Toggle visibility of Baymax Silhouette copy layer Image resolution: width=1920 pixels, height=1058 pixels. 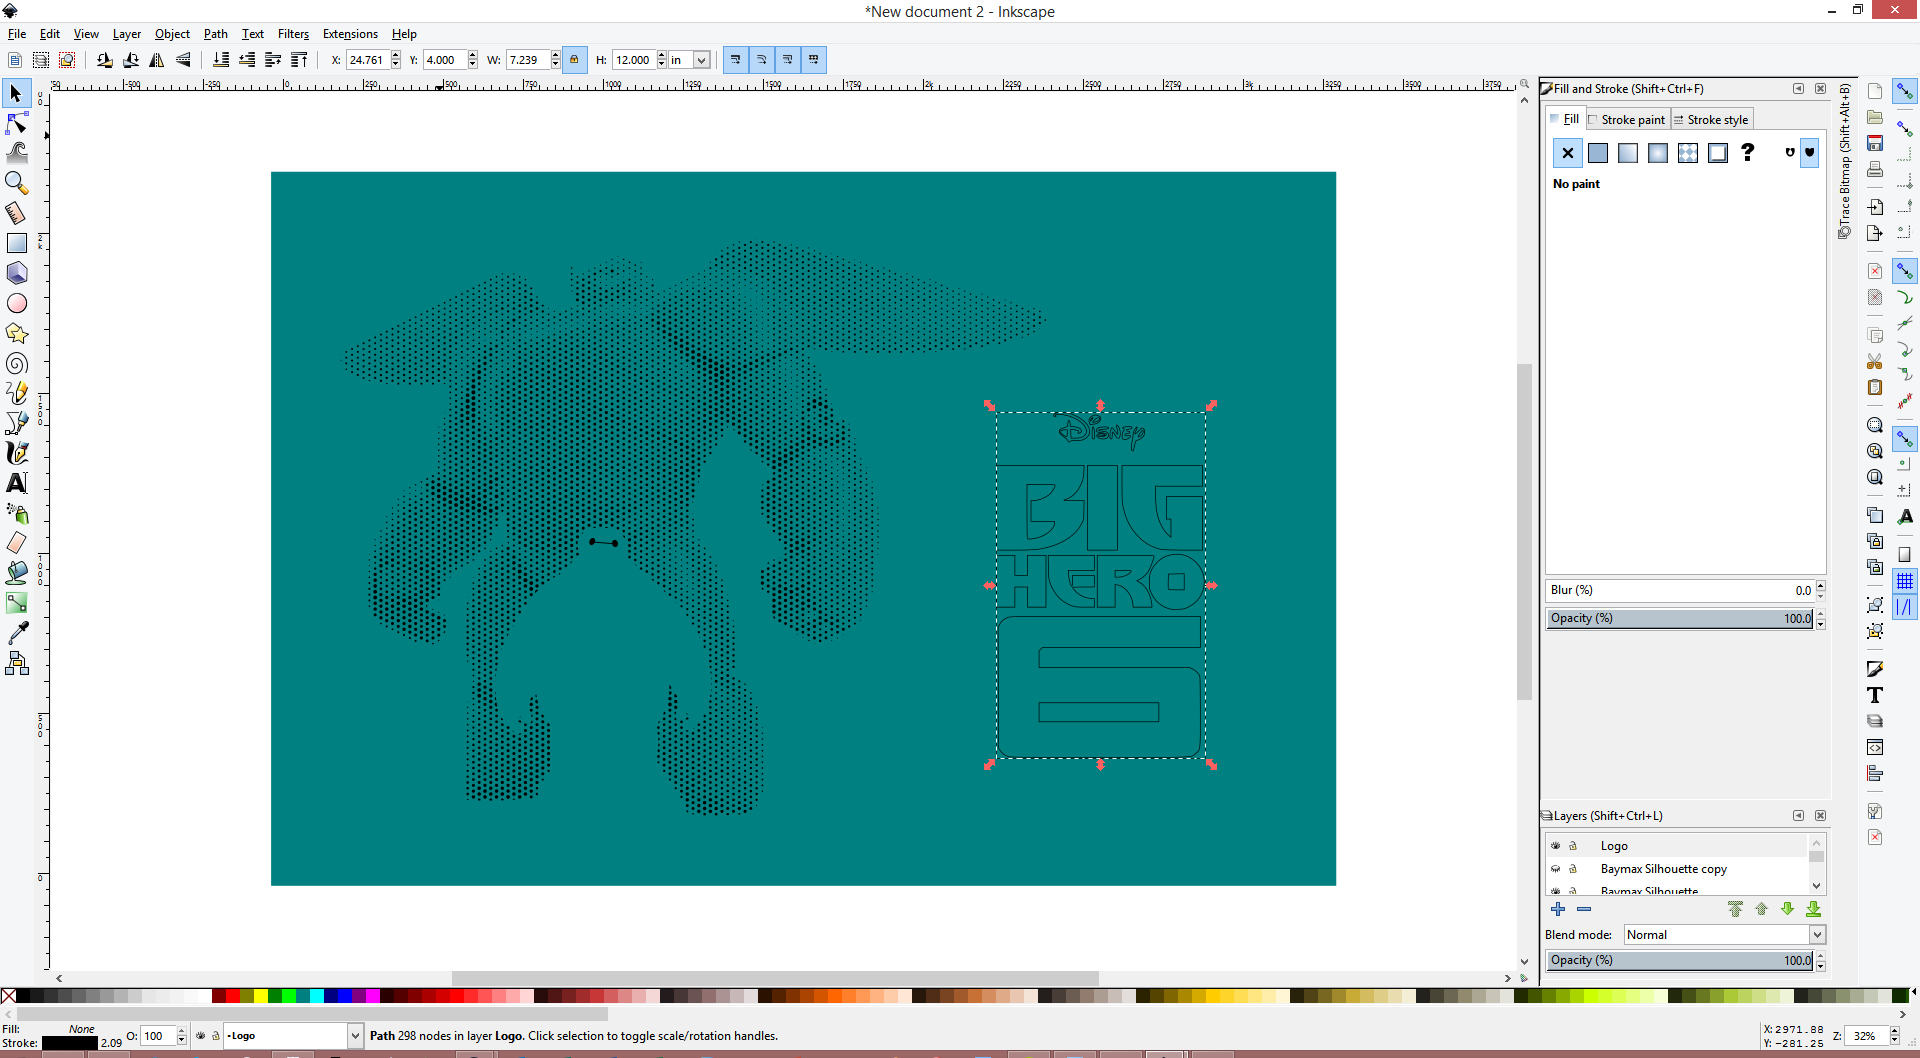[x=1555, y=869]
